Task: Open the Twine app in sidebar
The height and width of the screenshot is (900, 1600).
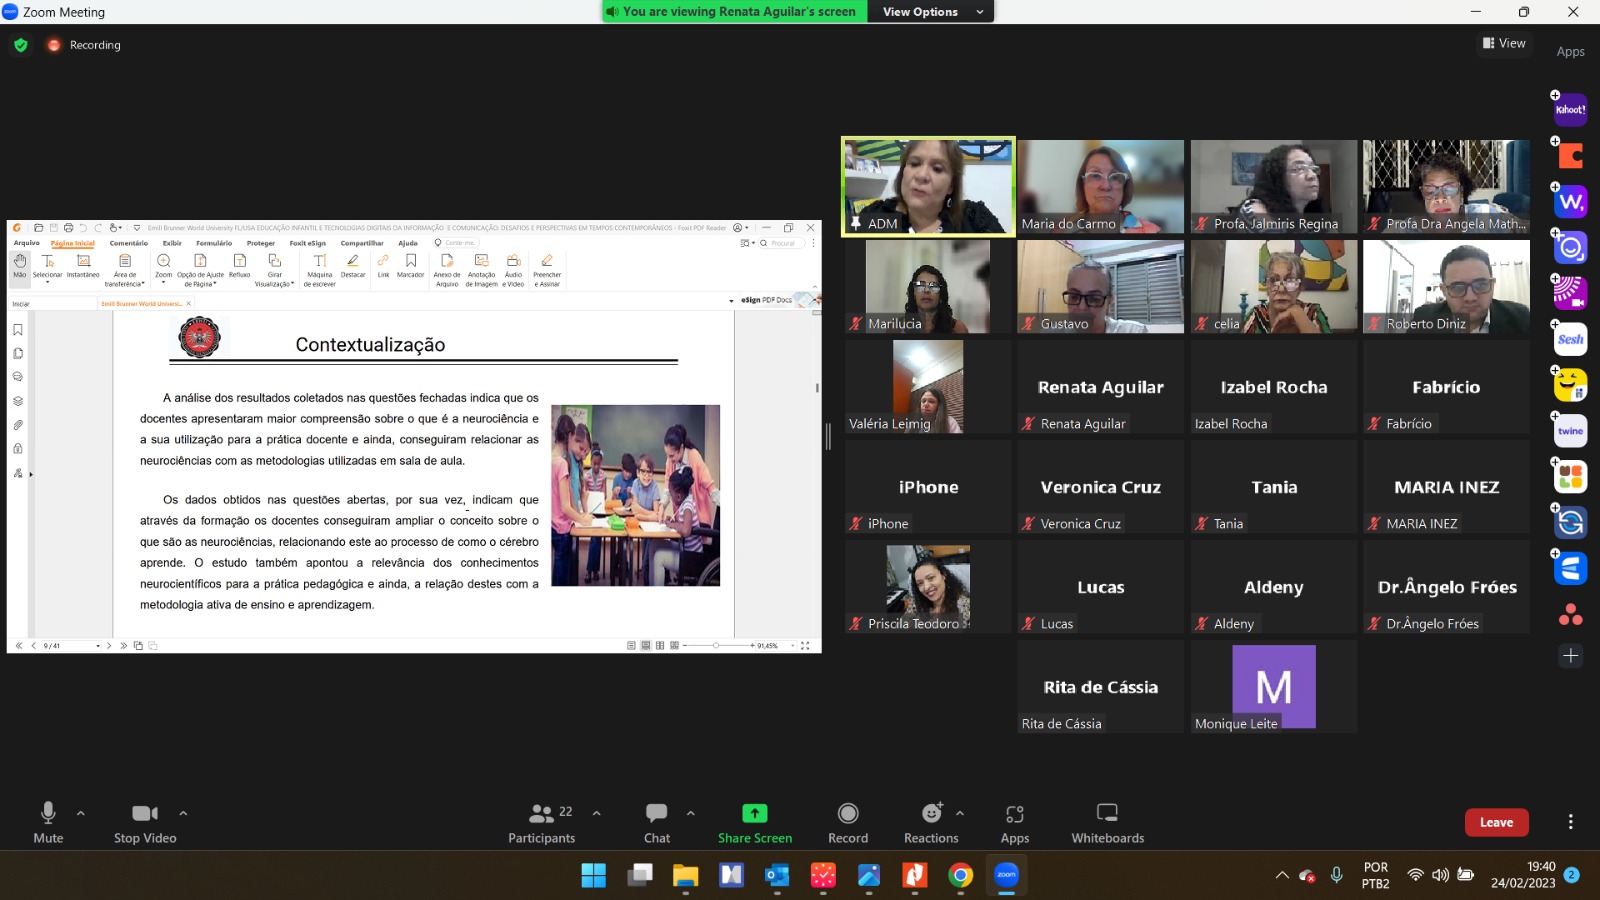Action: (x=1570, y=431)
